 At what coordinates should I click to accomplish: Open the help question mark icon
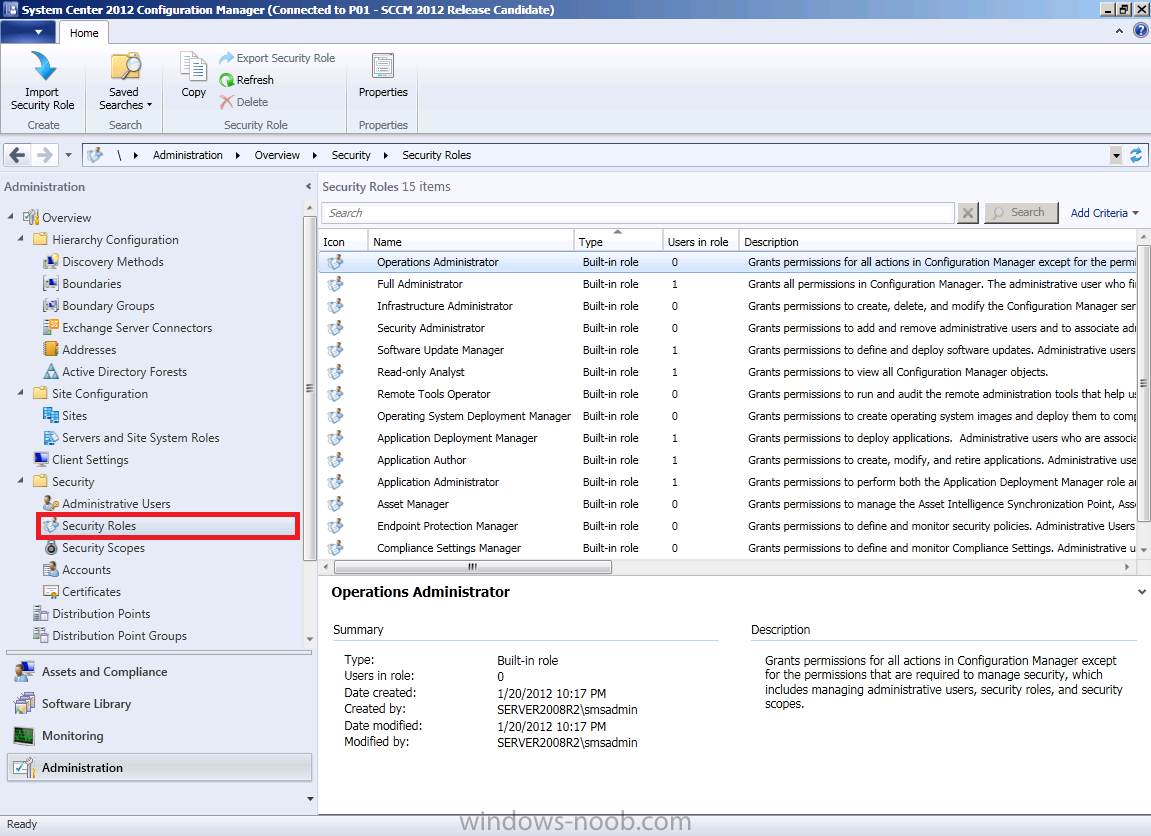coord(1140,31)
